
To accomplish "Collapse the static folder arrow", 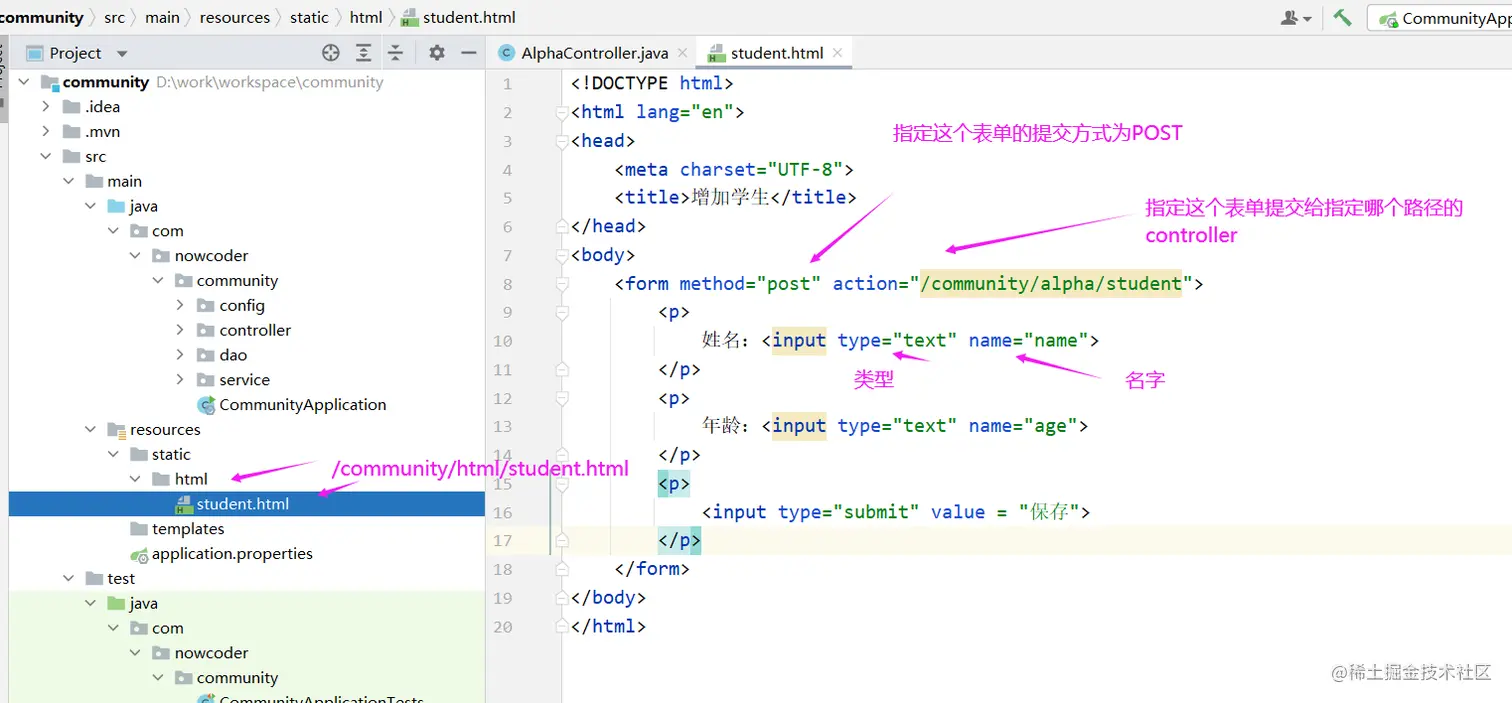I will [x=113, y=454].
